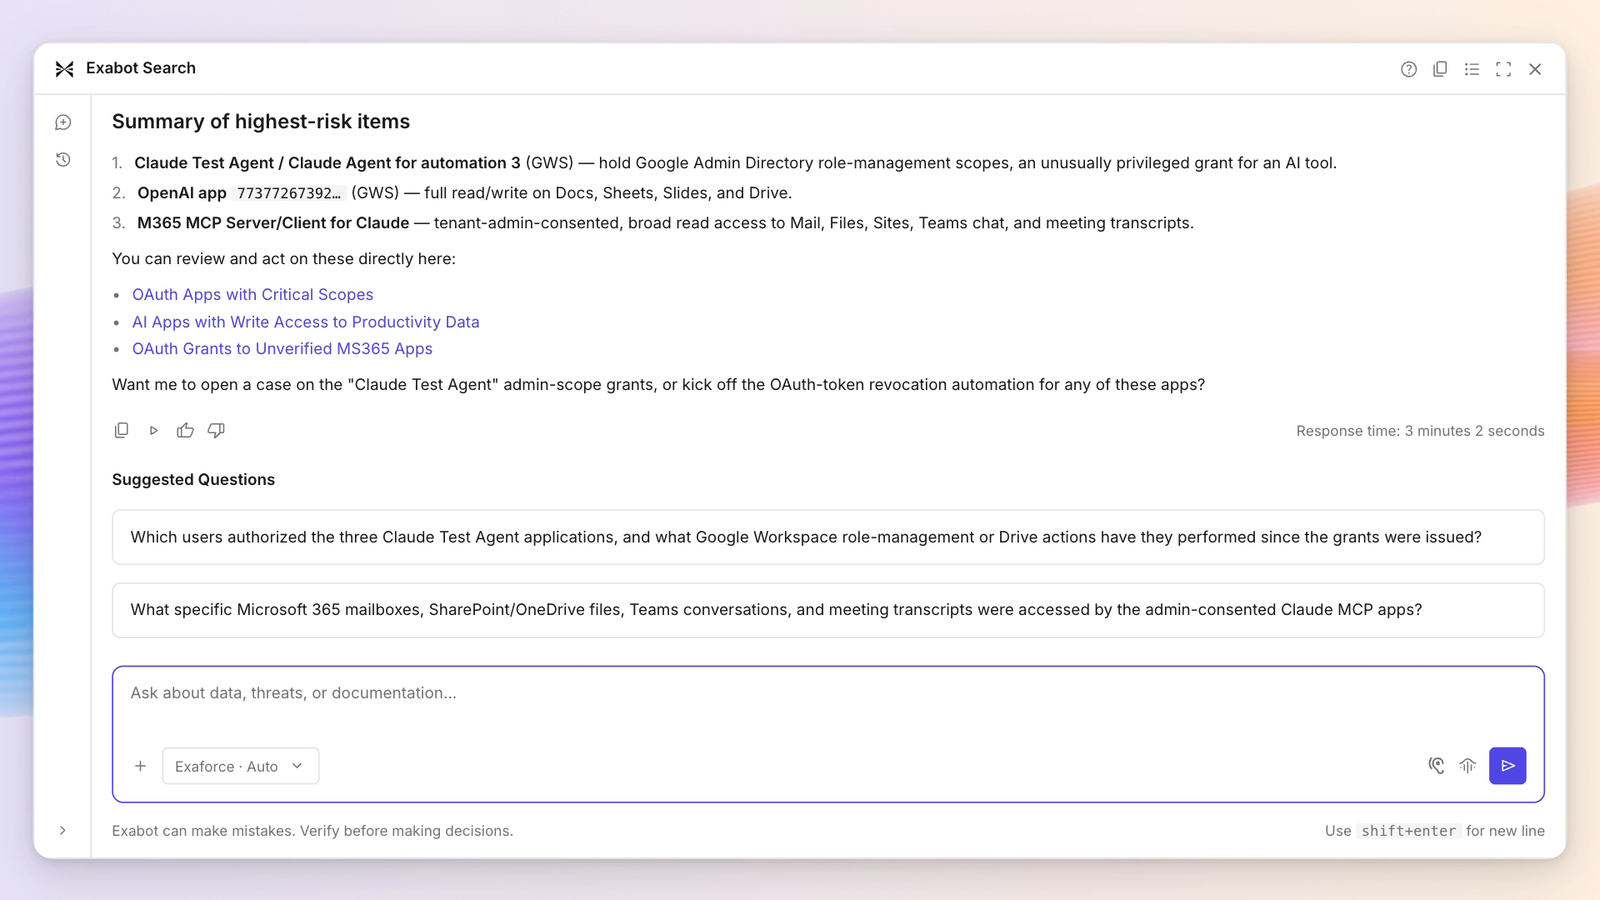1600x900 pixels.
Task: Open the help question mark icon
Action: click(1408, 69)
